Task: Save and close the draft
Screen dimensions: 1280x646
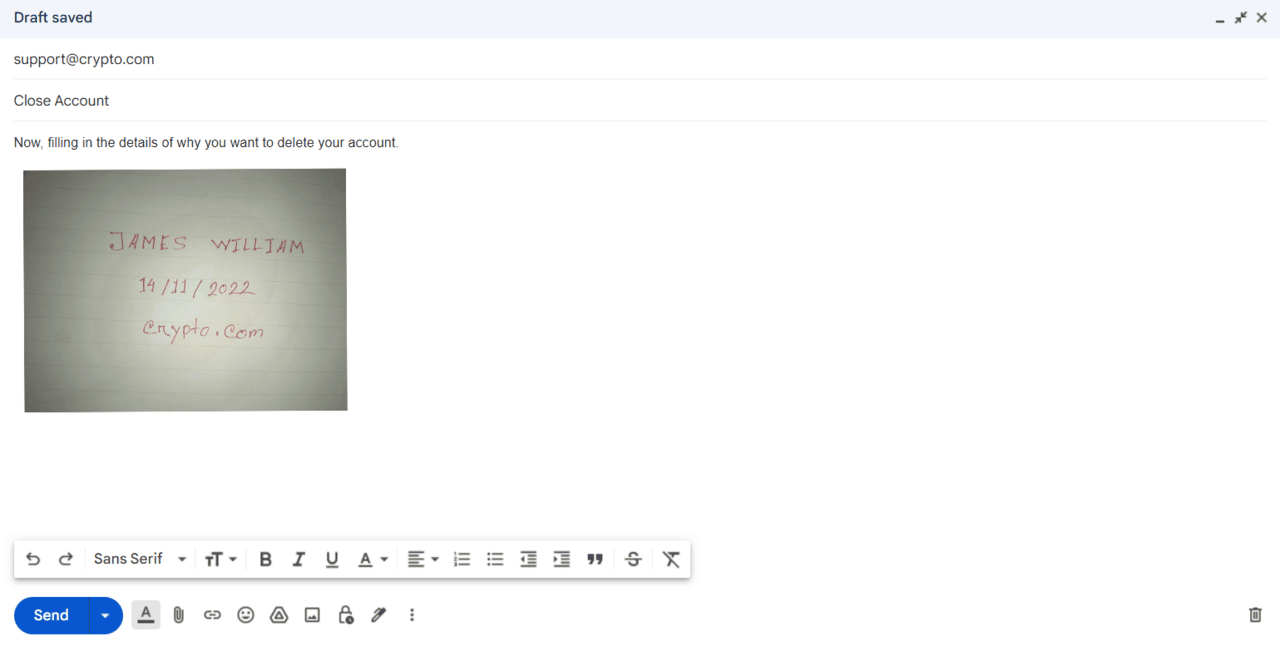Action: pos(1262,18)
